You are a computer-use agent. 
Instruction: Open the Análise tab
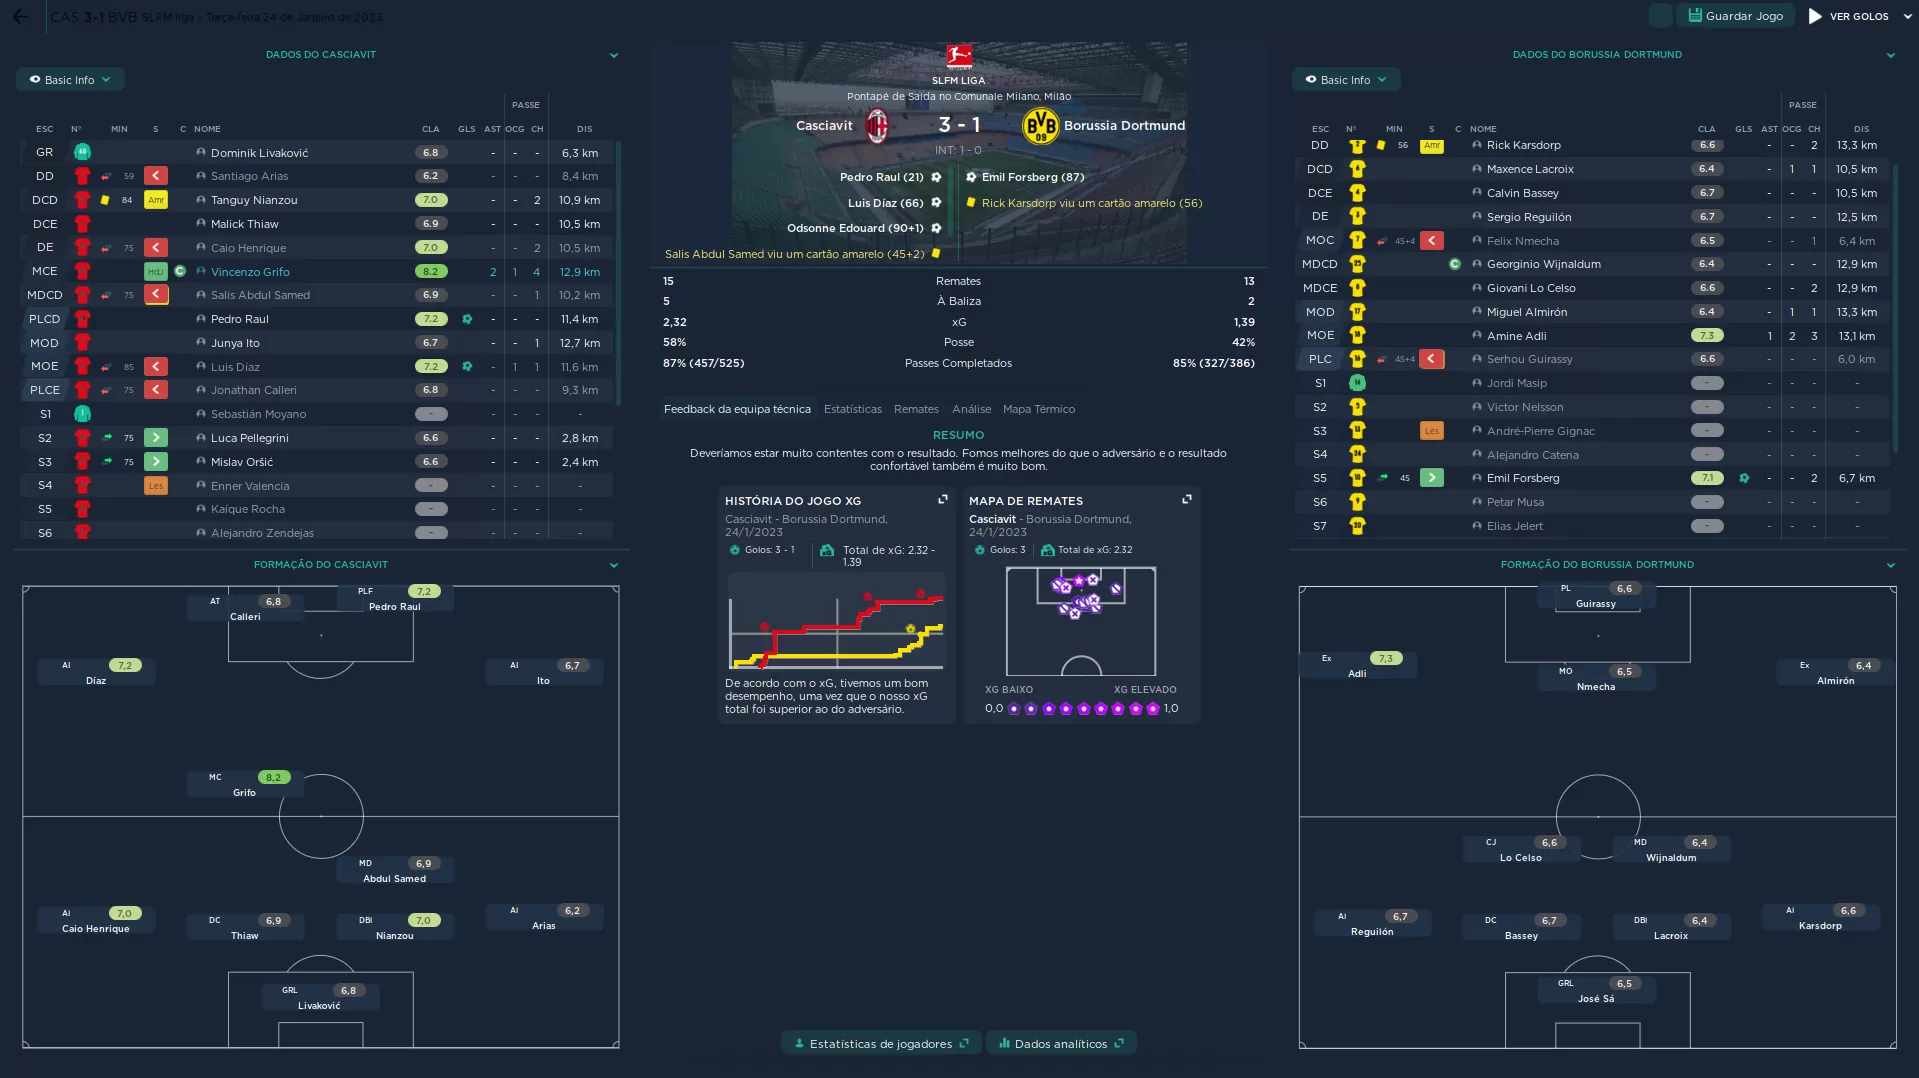(971, 409)
